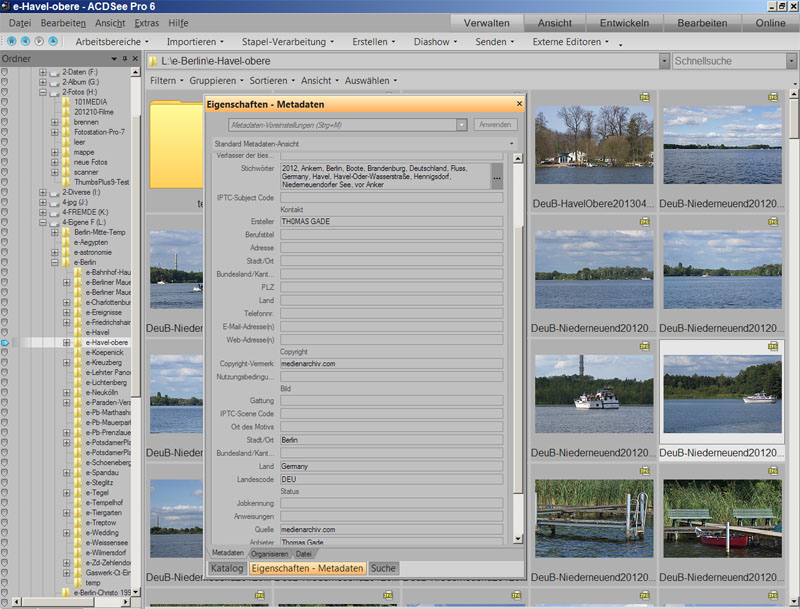Image resolution: width=800 pixels, height=609 pixels.
Task: Click the Anwenden button
Action: point(496,125)
